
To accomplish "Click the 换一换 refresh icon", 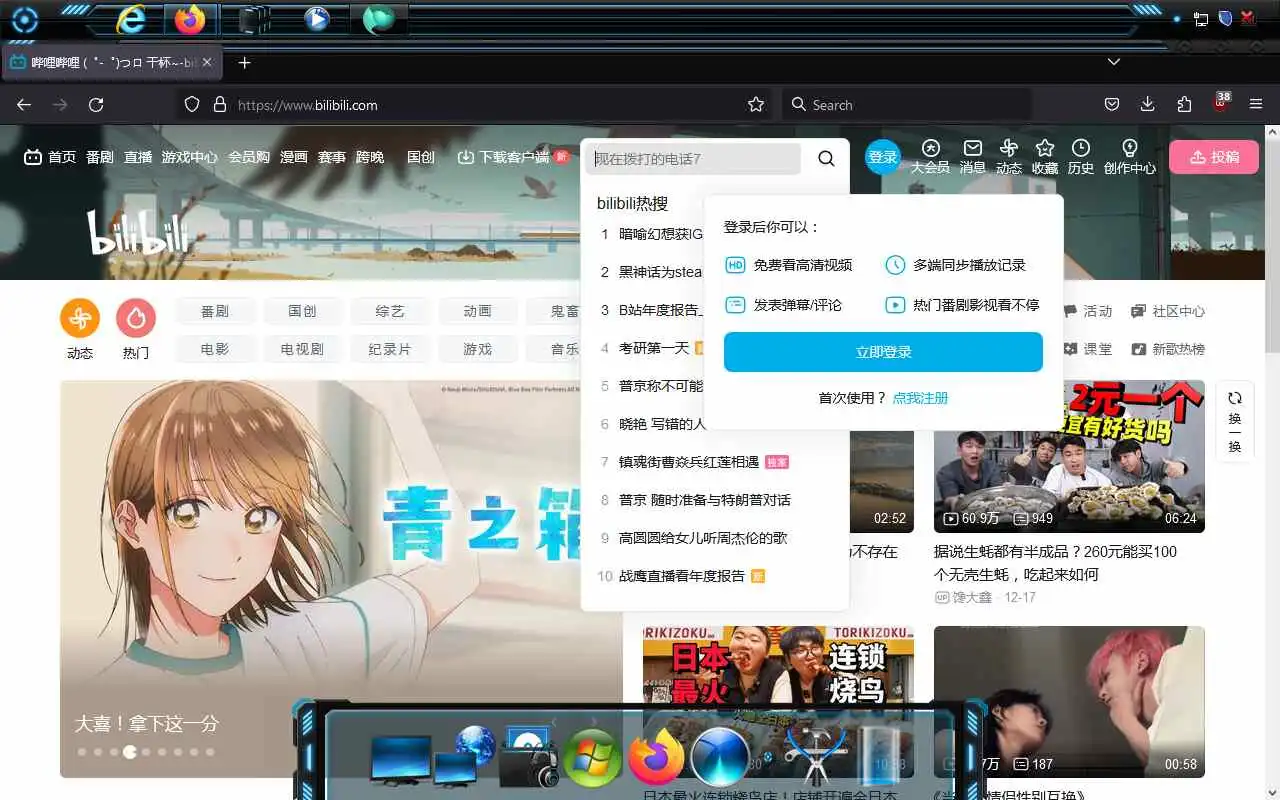I will 1235,398.
